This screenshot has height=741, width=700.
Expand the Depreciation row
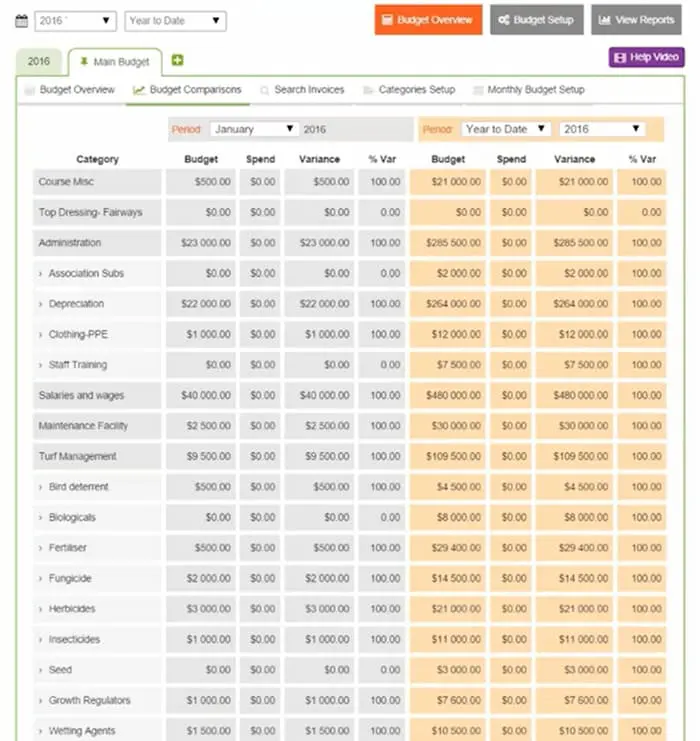click(x=41, y=304)
